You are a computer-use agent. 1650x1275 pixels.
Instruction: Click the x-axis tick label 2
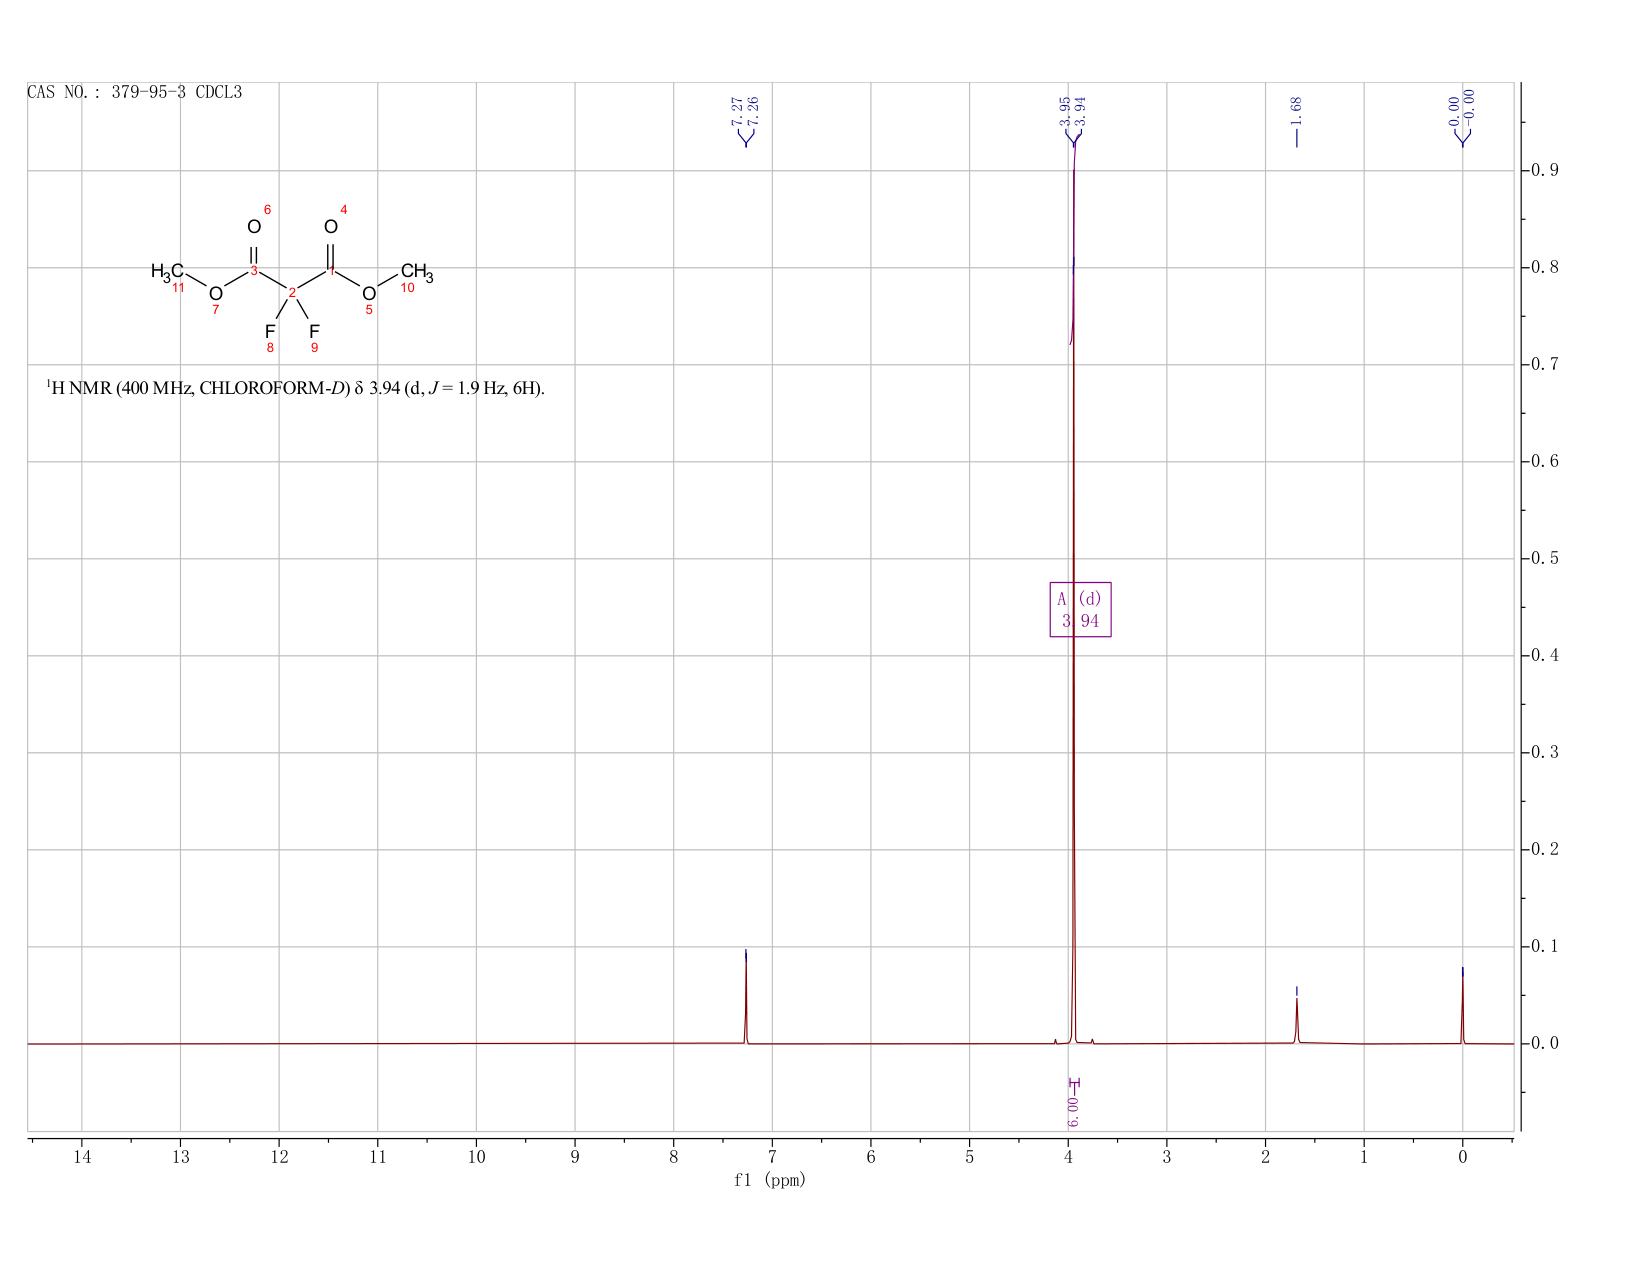tap(1266, 1157)
